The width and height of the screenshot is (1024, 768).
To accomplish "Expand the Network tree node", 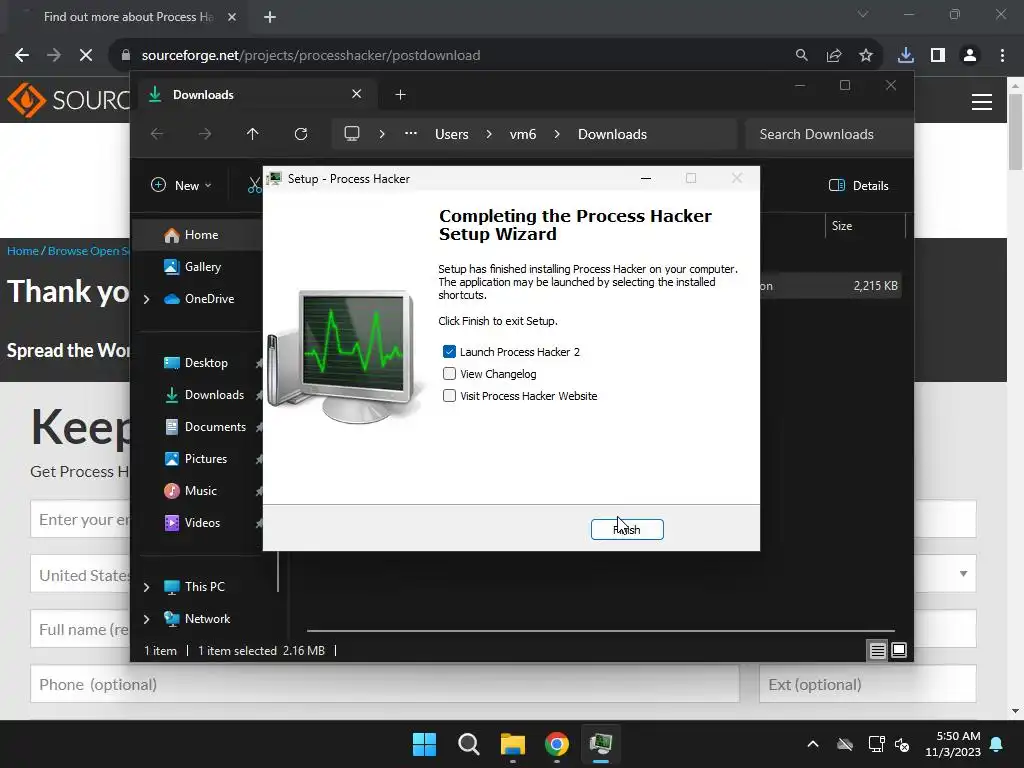I will point(146,619).
